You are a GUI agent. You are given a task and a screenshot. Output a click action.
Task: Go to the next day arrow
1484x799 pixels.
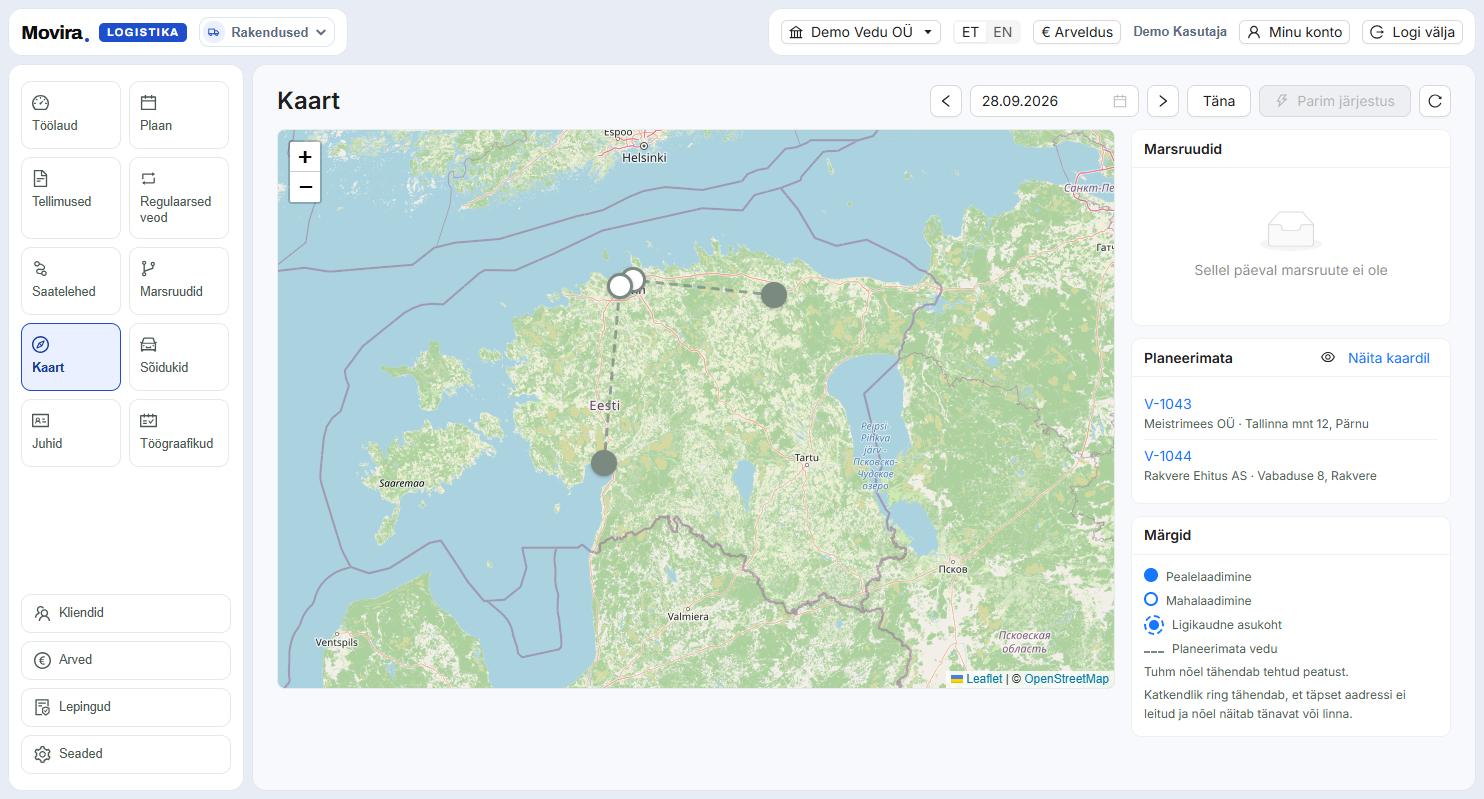pos(1162,101)
